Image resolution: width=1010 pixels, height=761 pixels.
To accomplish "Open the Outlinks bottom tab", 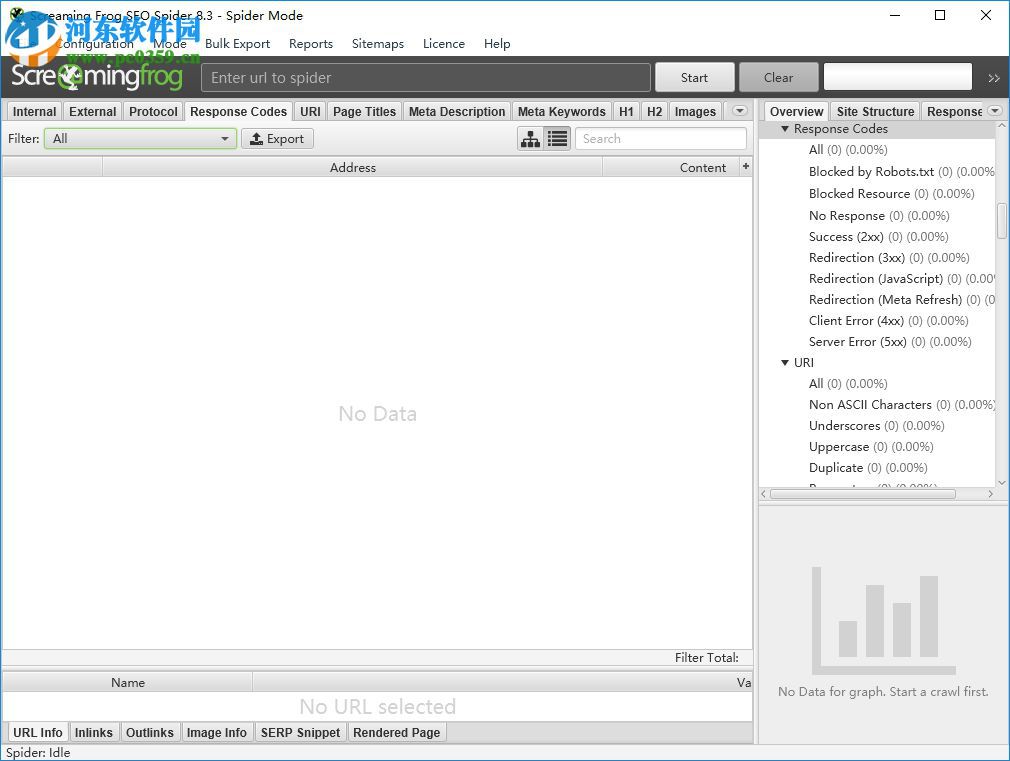I will (149, 733).
